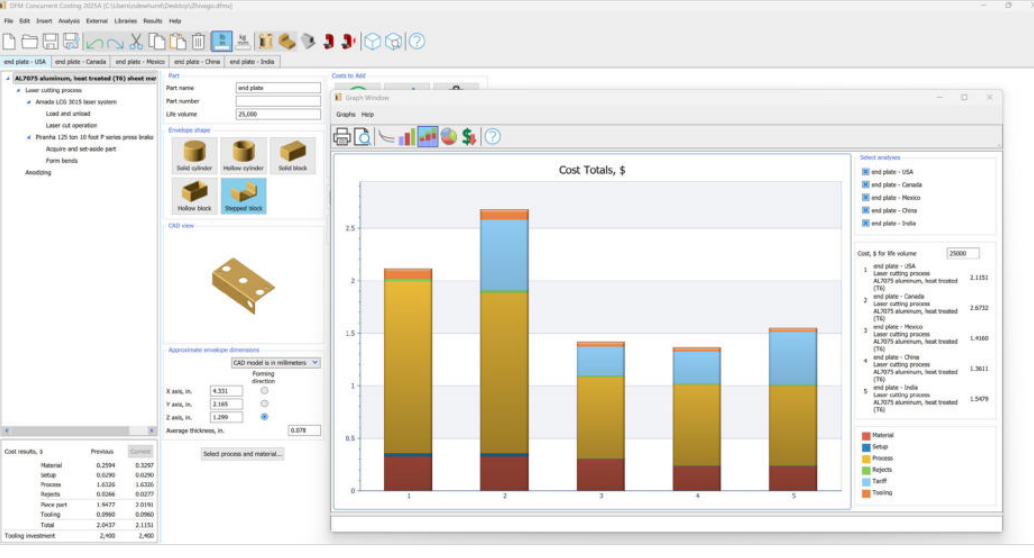Viewport: 1034px width, 558px height.
Task: Uncheck end plate - Canada analysis checkbox
Action: click(865, 185)
